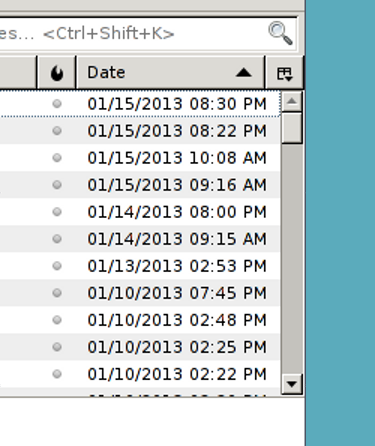
Task: Toggle junk dot for 10:08 AM message
Action: point(57,158)
